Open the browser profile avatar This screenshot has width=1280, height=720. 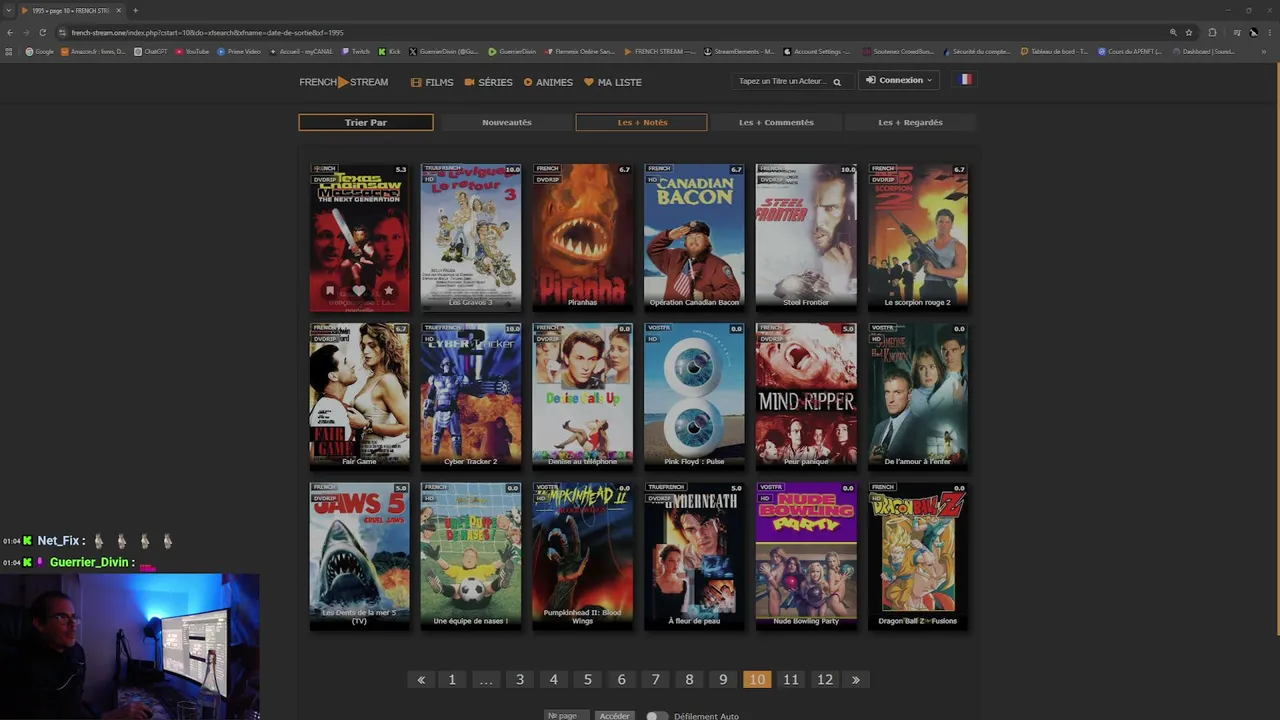tap(1253, 32)
